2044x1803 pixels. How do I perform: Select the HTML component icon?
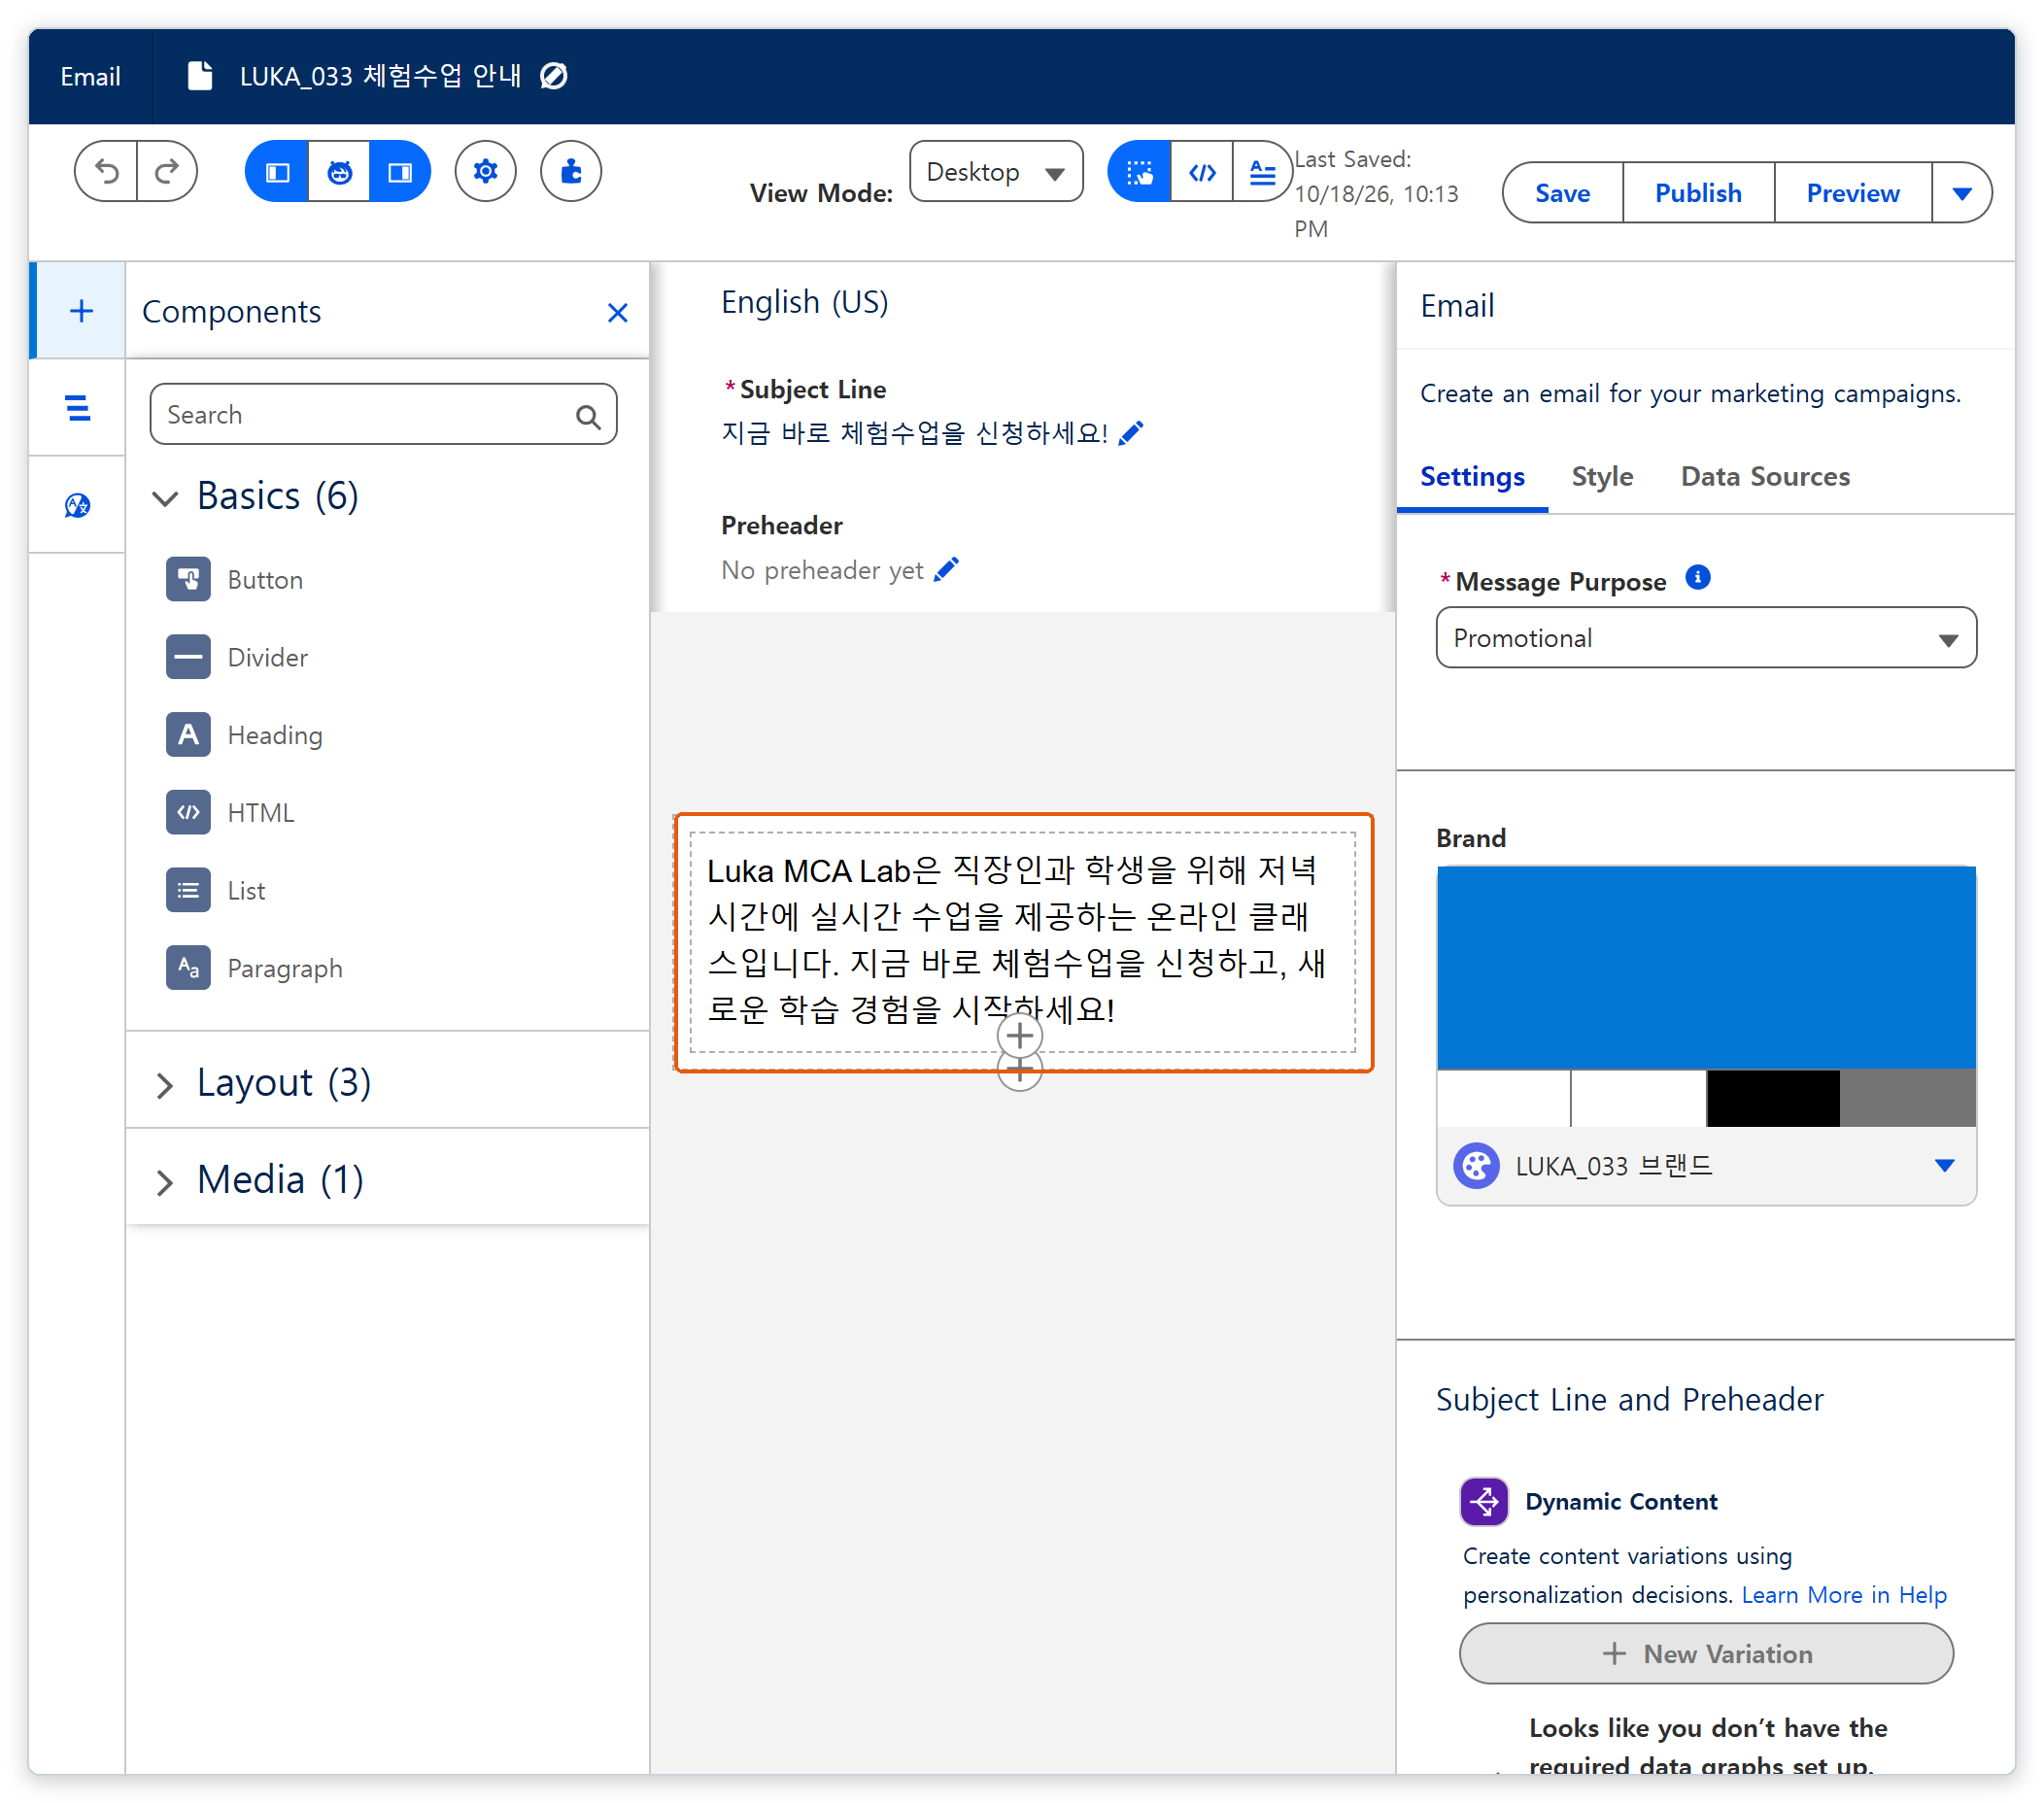(x=188, y=812)
